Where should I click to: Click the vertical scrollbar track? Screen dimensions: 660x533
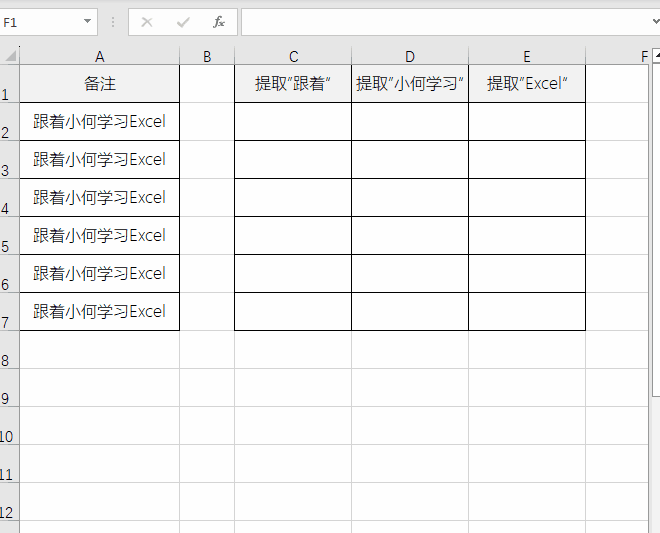pos(656,463)
